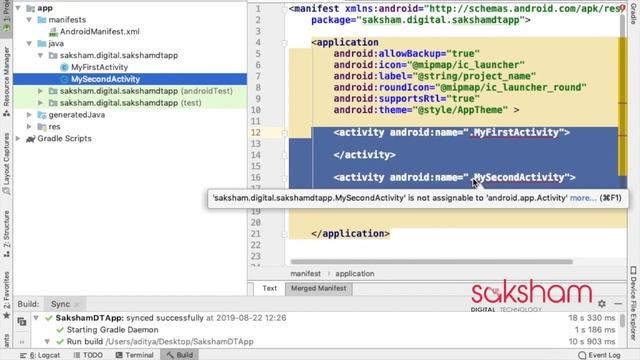Click the editor horizontal scrollbar
This screenshot has width=640, height=360.
click(431, 262)
